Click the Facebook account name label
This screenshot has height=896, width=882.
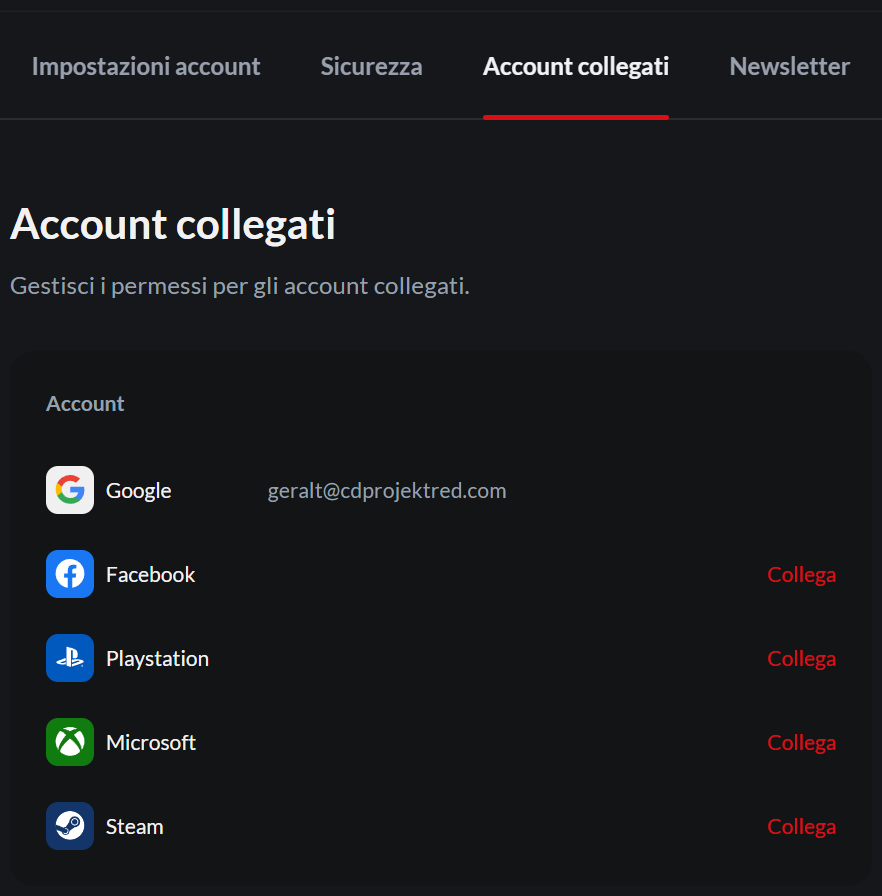point(151,575)
